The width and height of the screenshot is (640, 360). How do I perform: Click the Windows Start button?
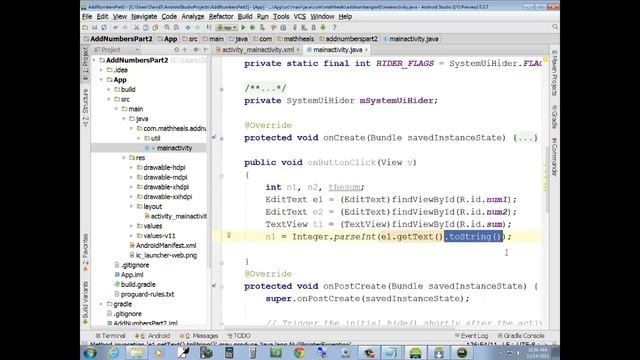pyautogui.click(x=90, y=352)
